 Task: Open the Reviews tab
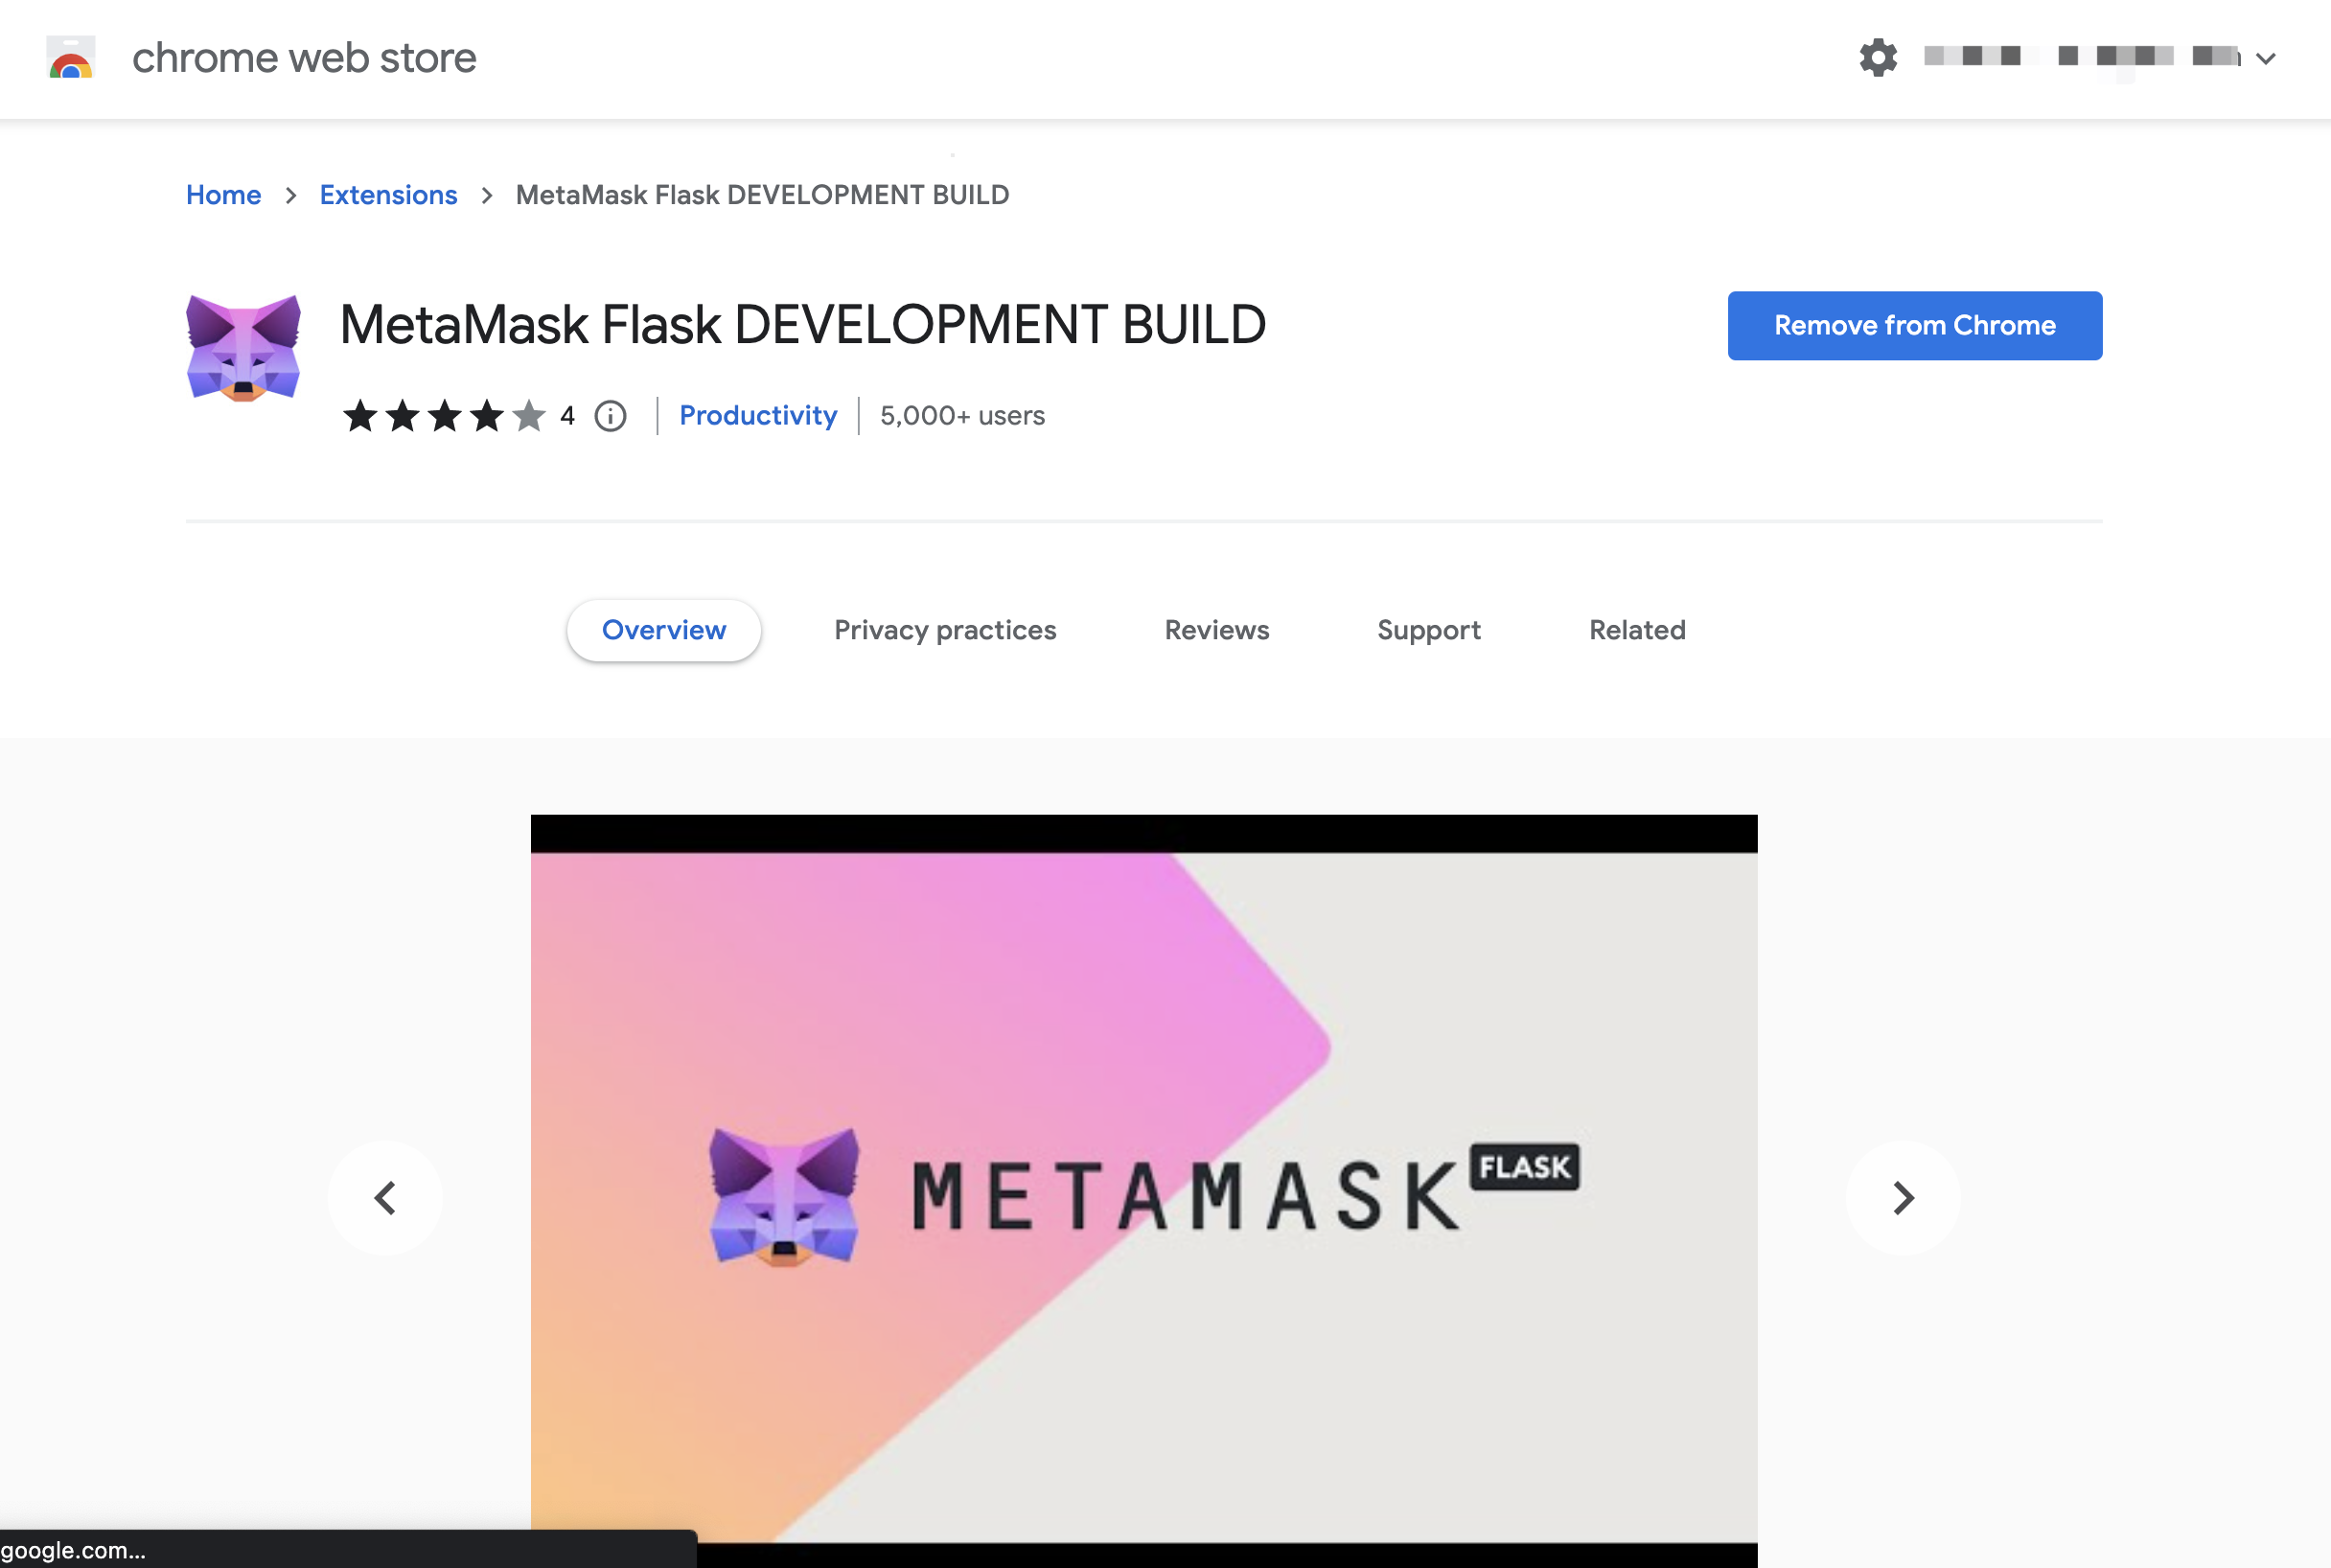tap(1216, 630)
